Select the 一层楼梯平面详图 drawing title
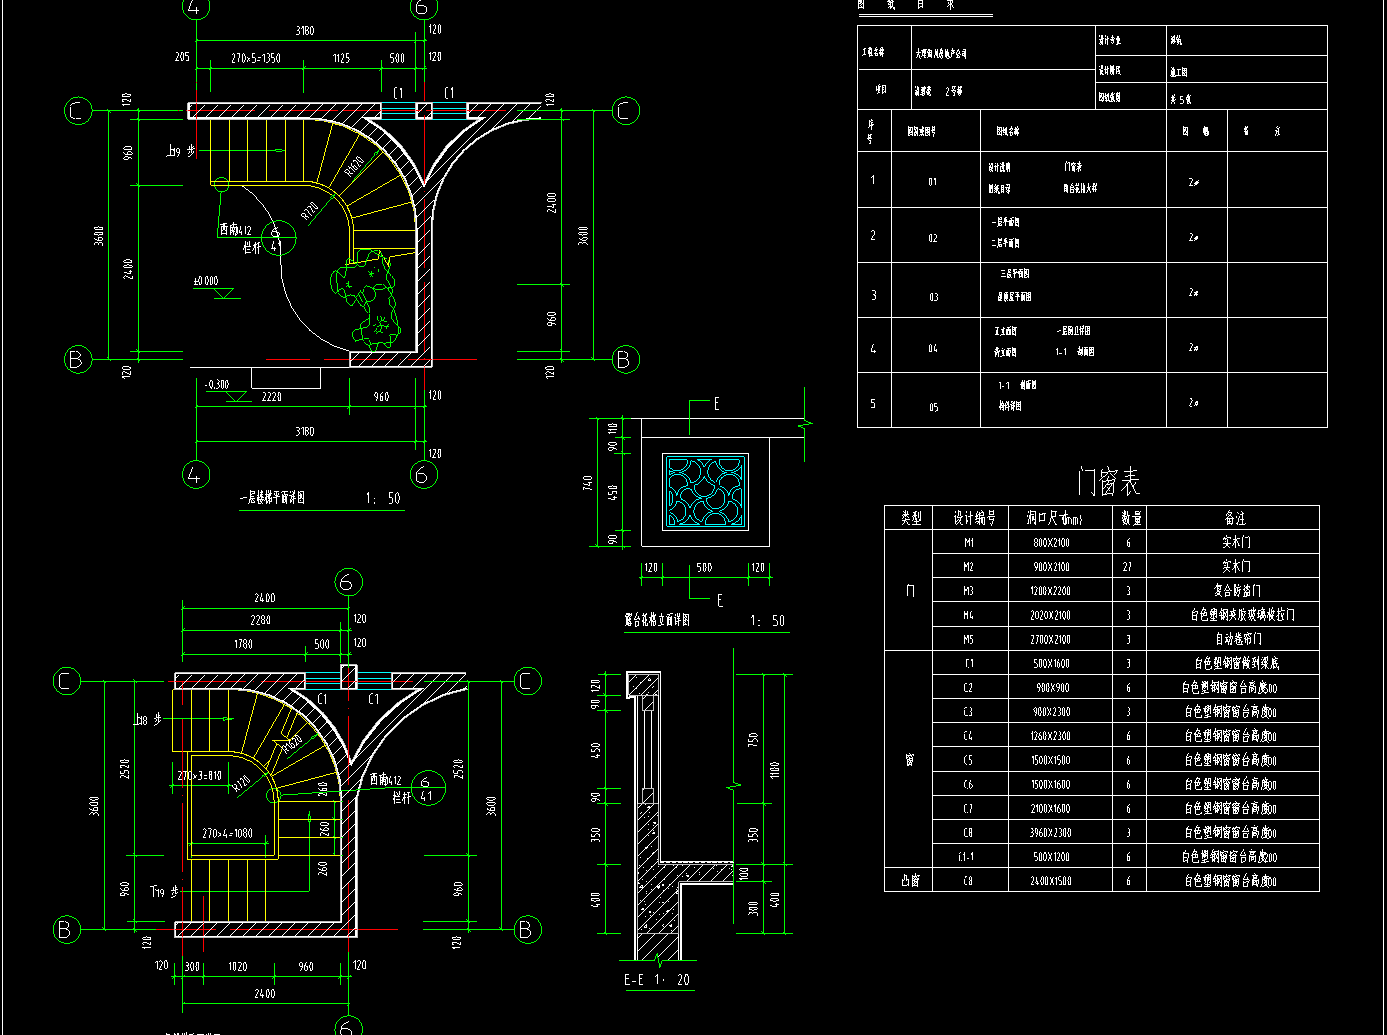Viewport: 1387px width, 1035px height. click(x=272, y=497)
